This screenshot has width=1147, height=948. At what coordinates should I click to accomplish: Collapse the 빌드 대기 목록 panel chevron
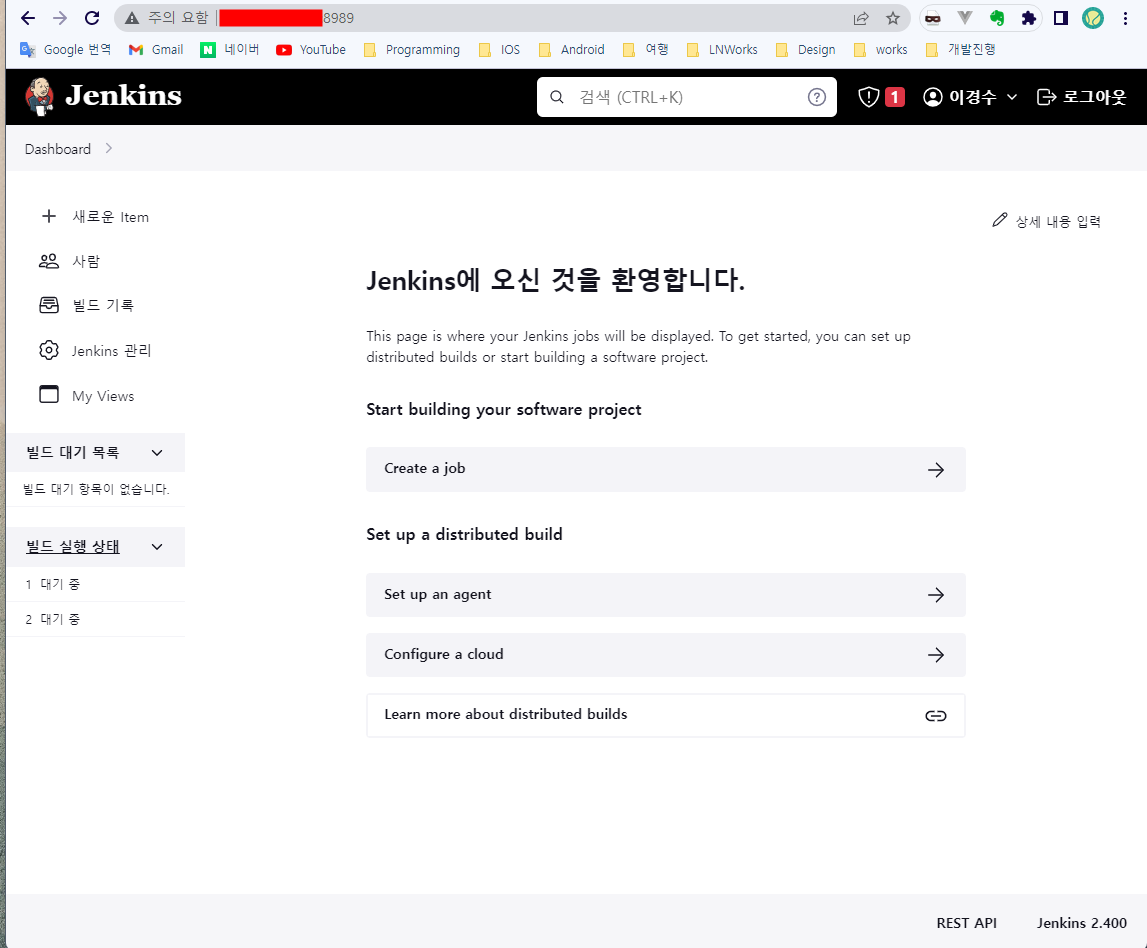pos(157,453)
